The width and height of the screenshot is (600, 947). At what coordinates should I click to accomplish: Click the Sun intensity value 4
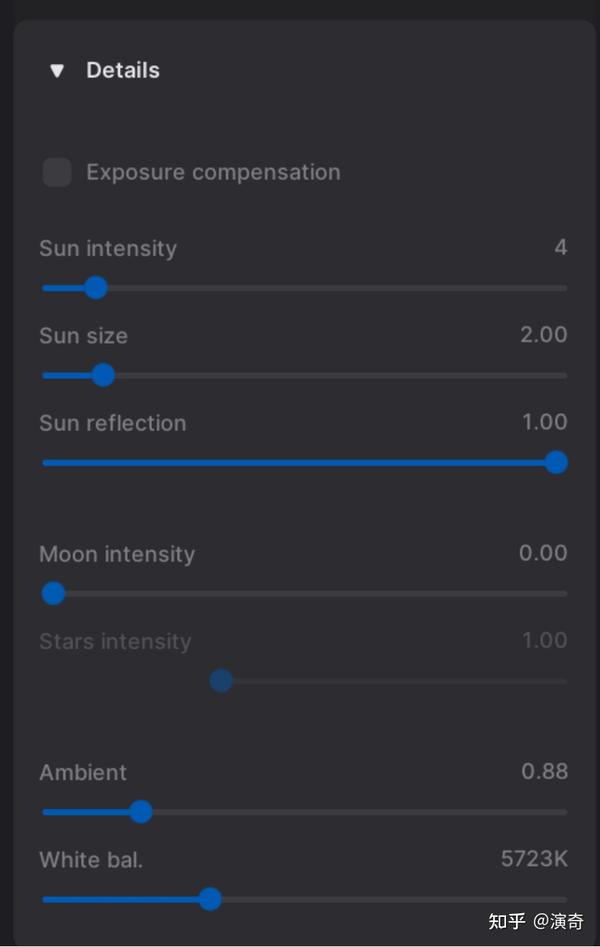click(x=561, y=247)
